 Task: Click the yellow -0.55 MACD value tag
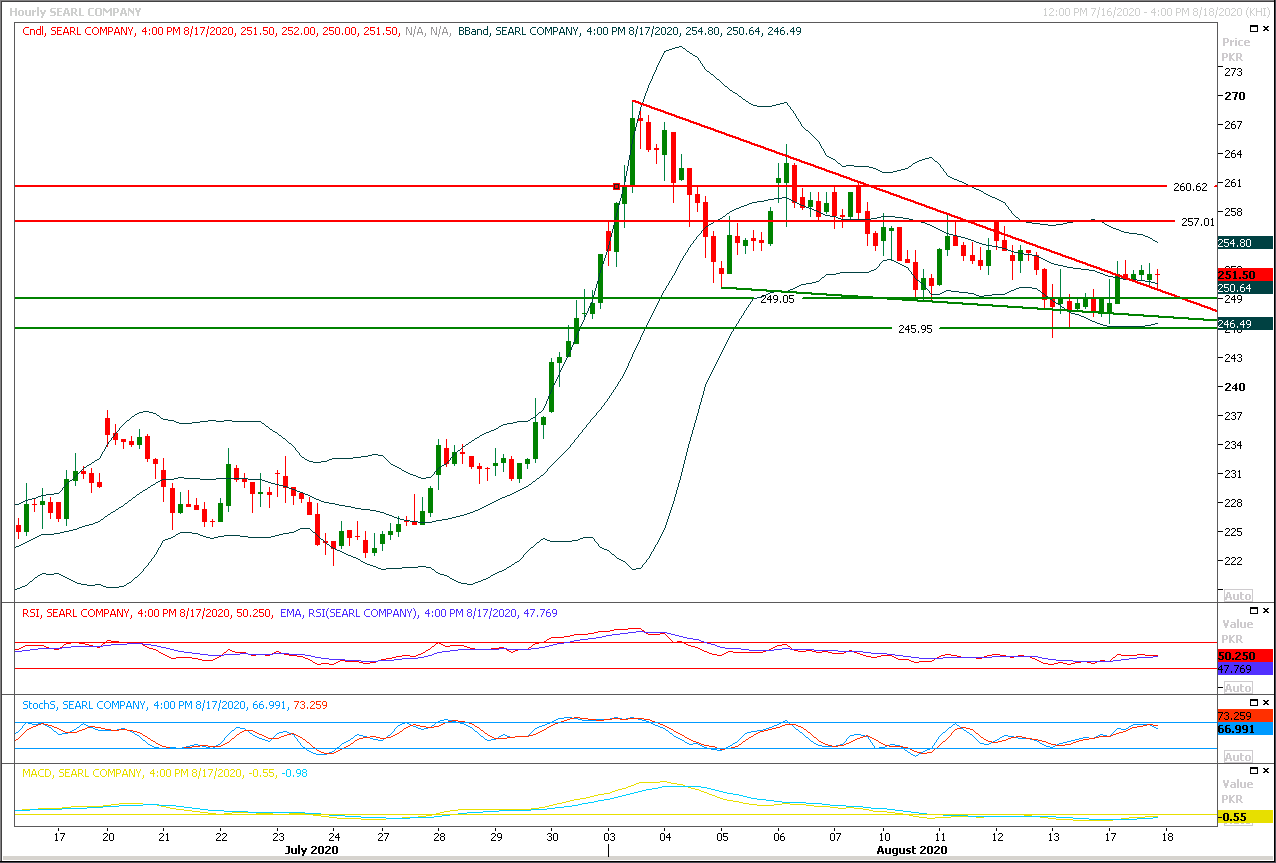tap(1244, 816)
